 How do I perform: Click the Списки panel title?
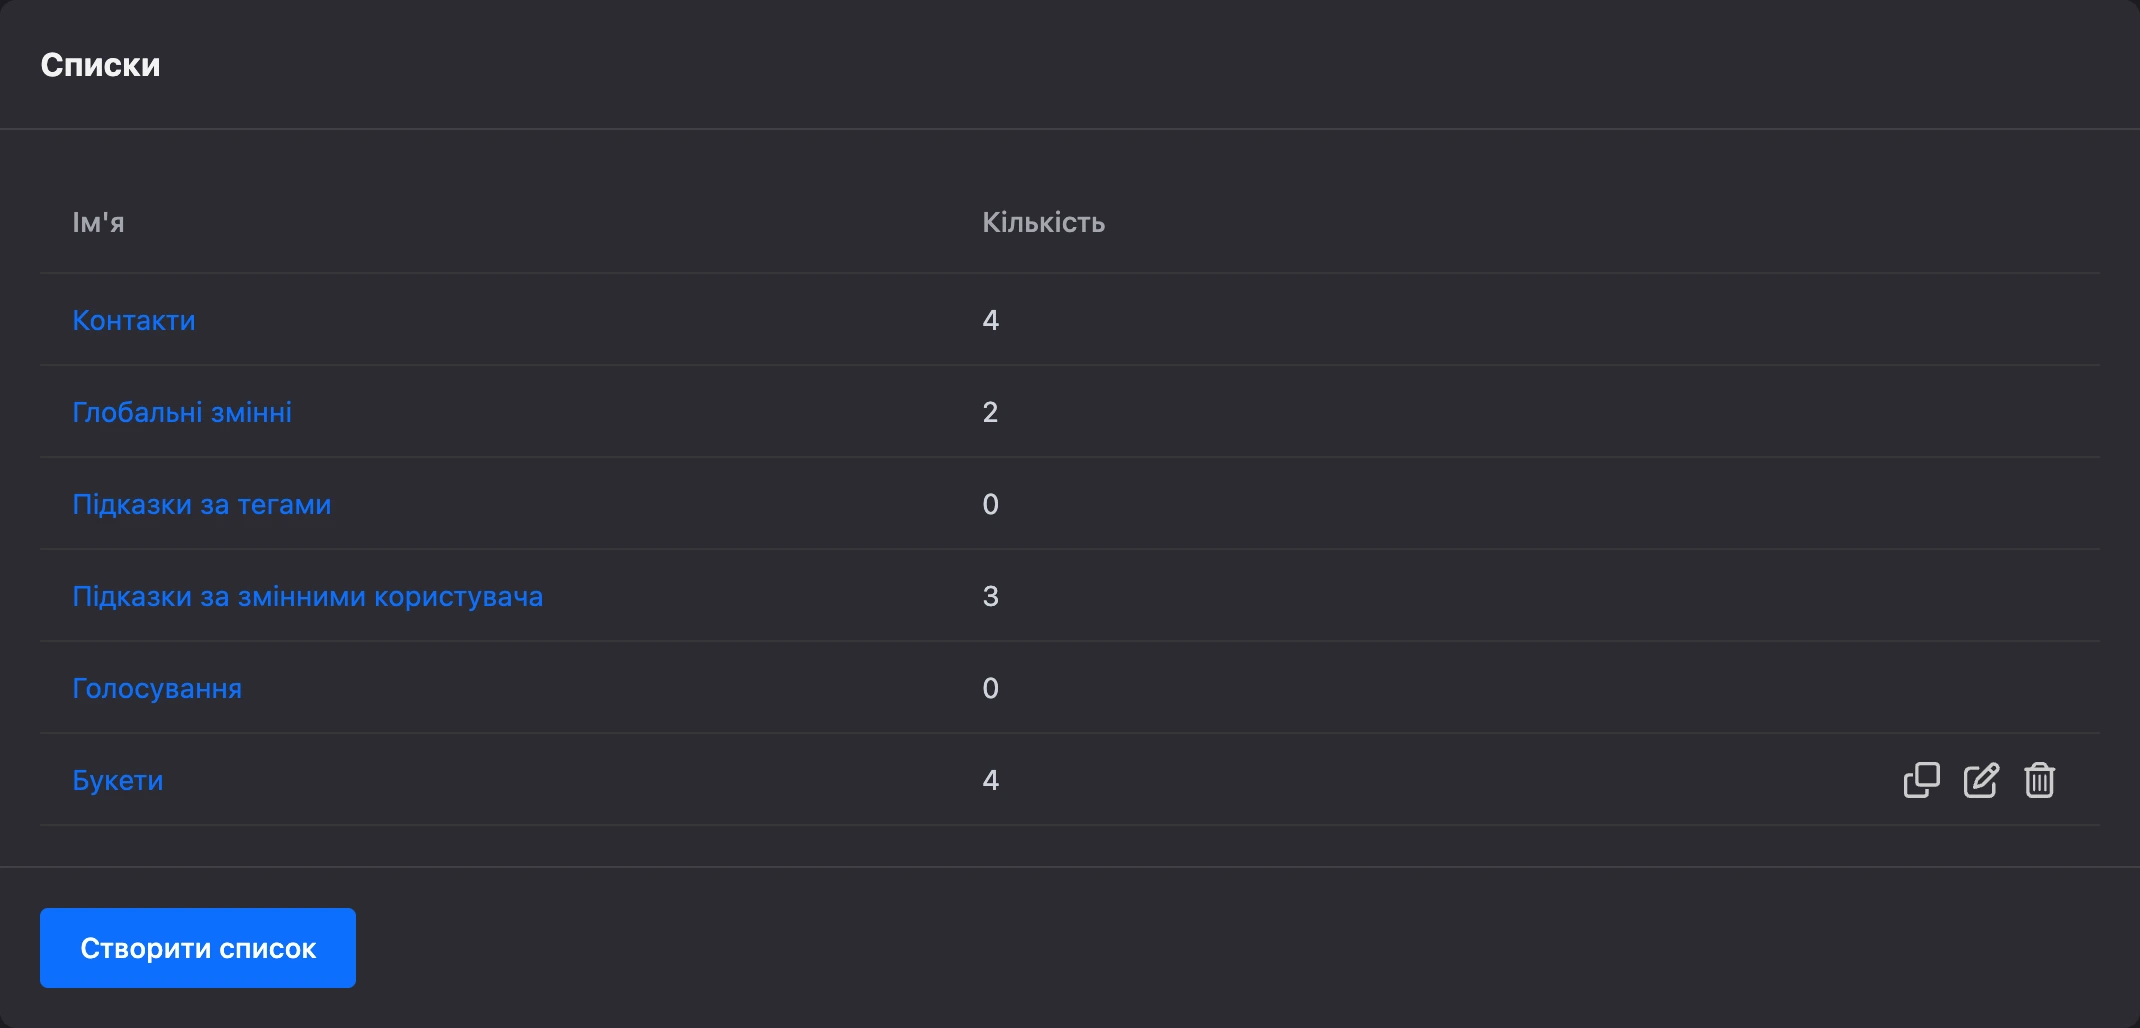pyautogui.click(x=100, y=65)
